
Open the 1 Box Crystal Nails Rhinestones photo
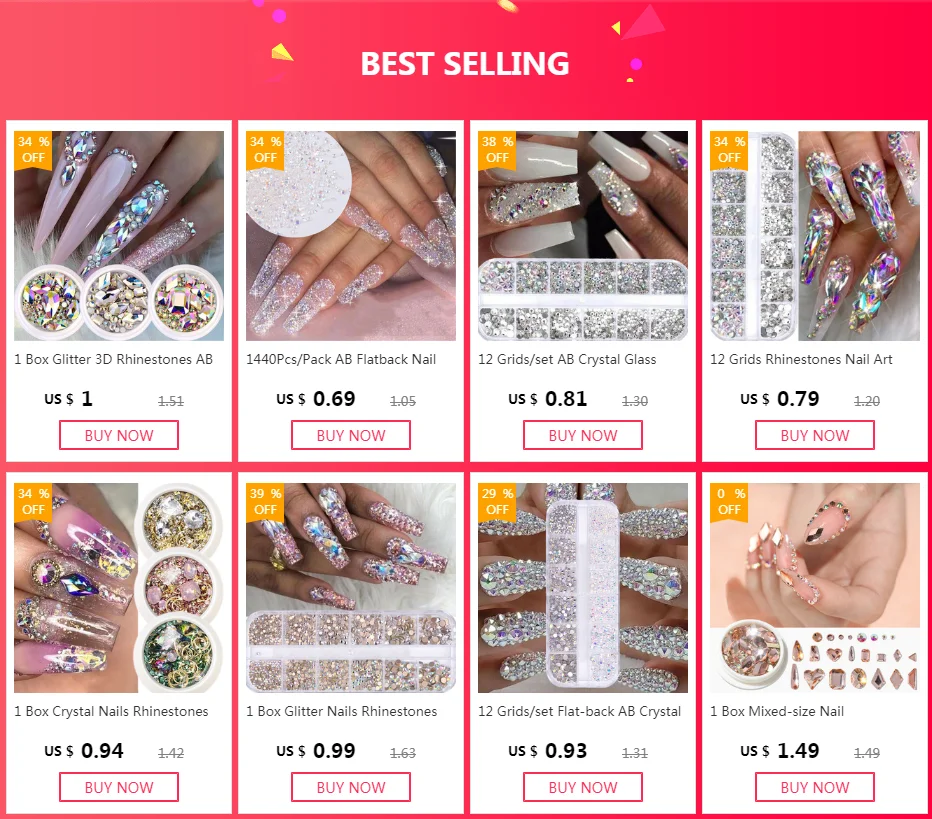pyautogui.click(x=119, y=588)
